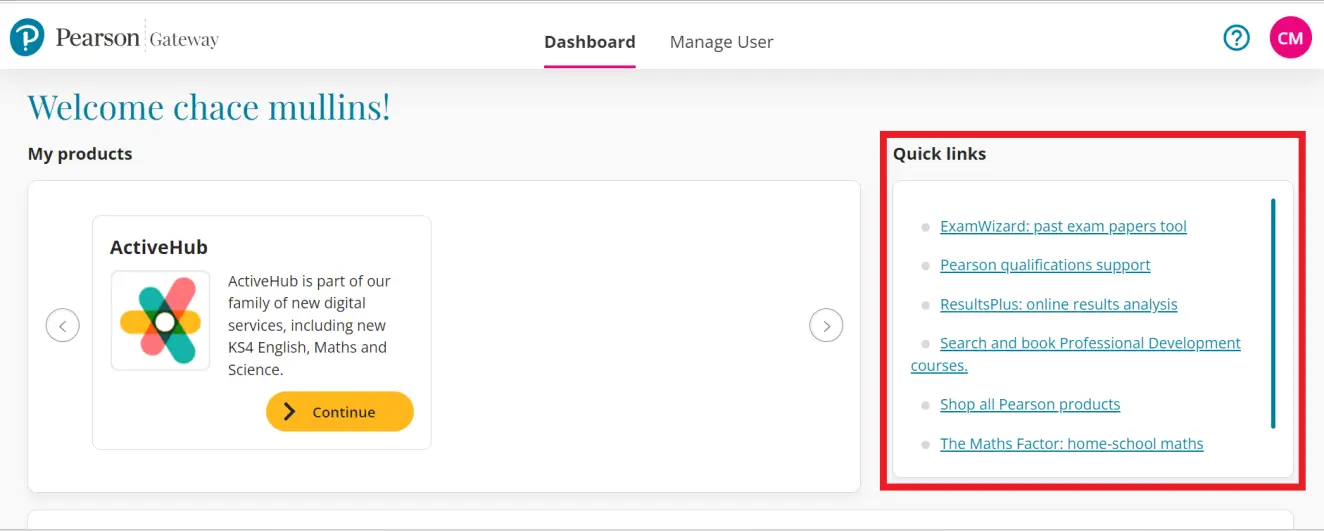Viewport: 1324px width, 531px height.
Task: Switch to the Dashboard tab
Action: pyautogui.click(x=589, y=42)
